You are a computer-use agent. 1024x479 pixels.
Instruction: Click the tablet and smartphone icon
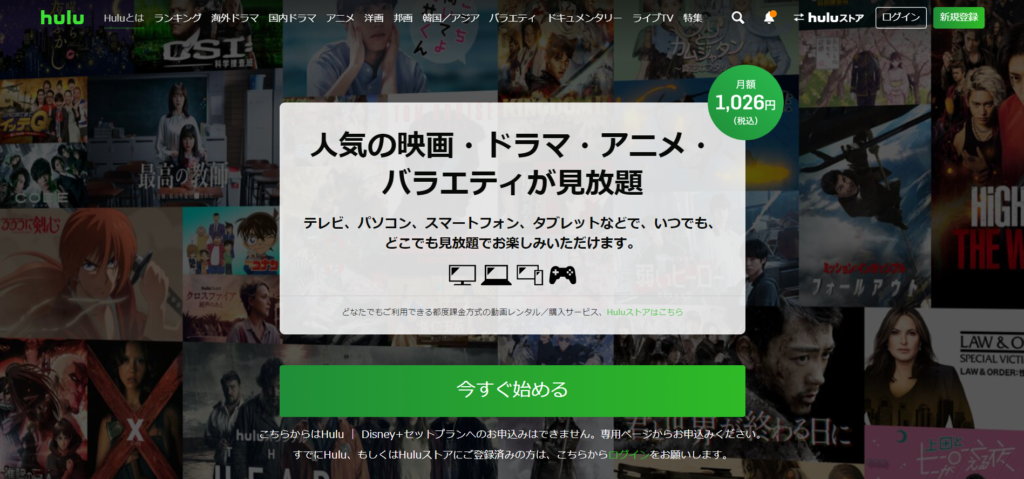click(530, 275)
